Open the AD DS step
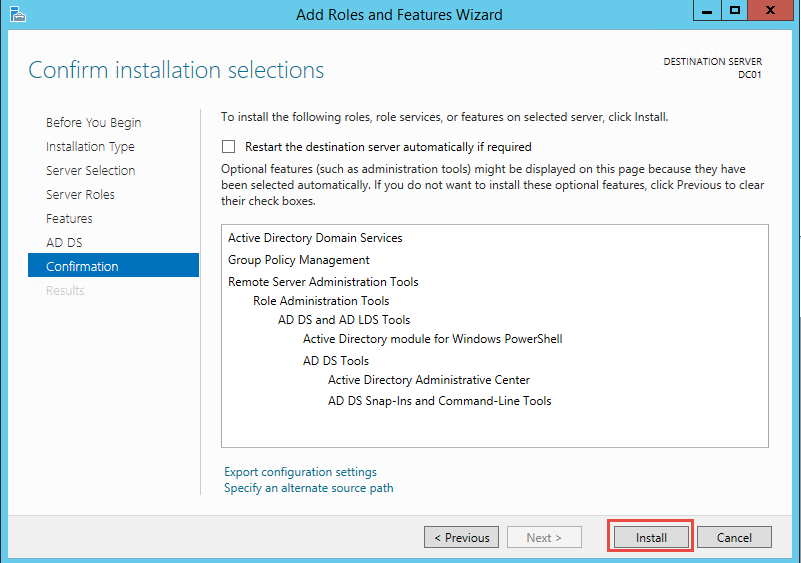This screenshot has height=563, width=801. [x=64, y=243]
